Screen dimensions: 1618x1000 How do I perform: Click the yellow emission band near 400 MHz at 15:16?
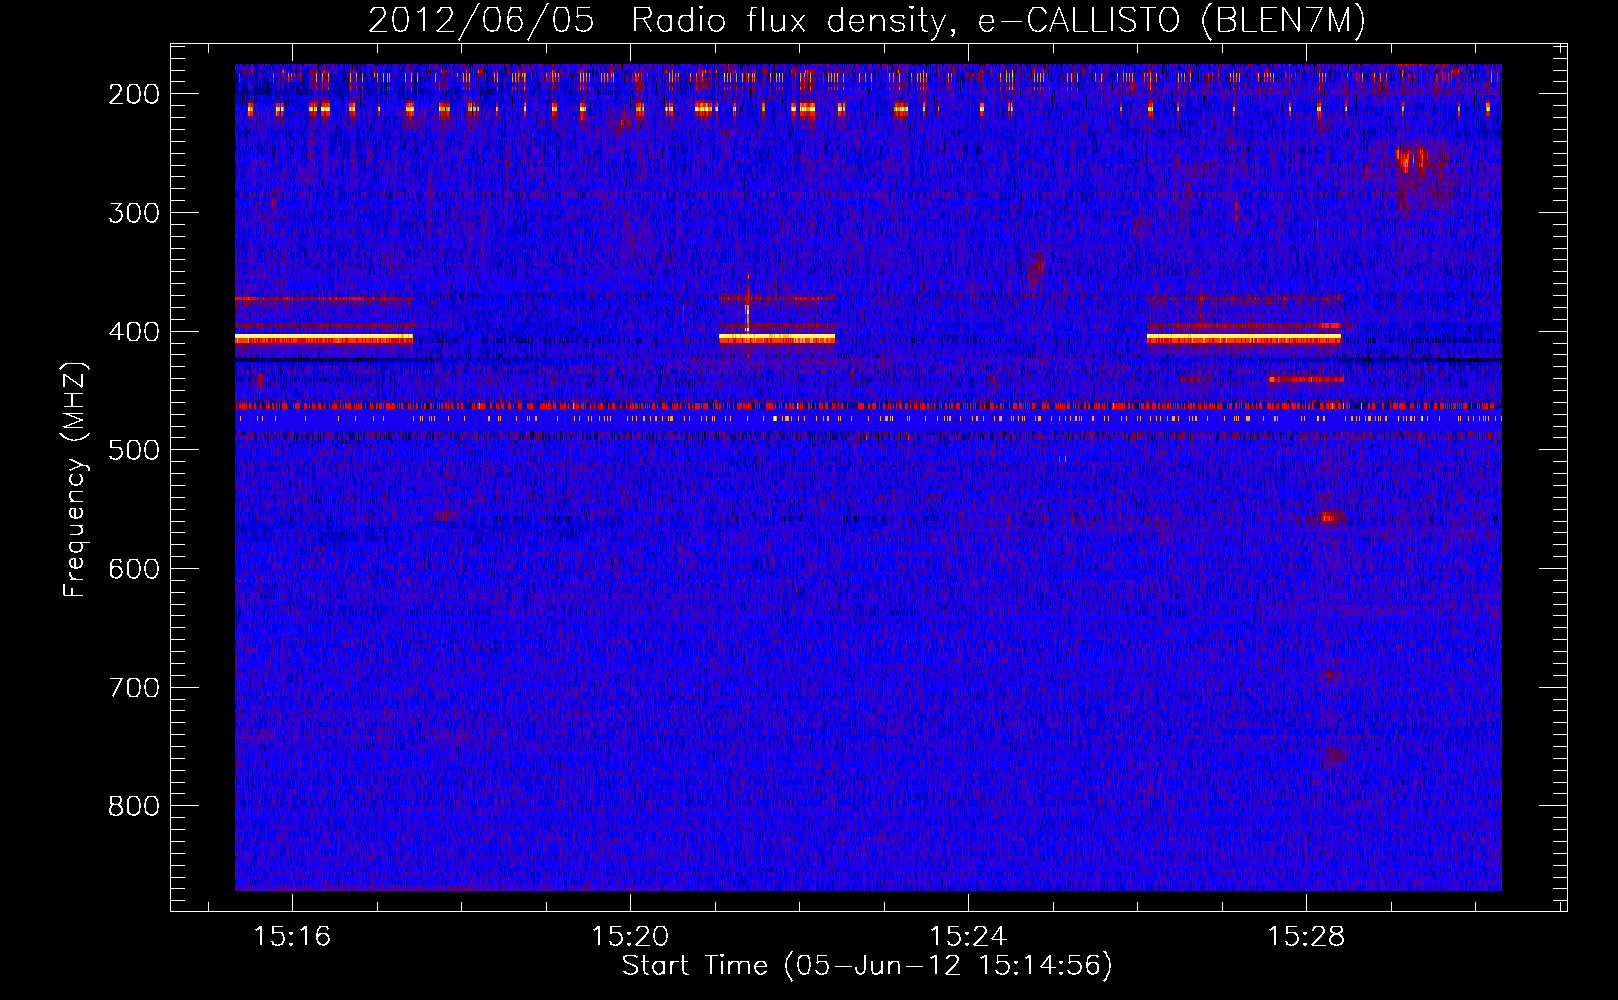324,339
